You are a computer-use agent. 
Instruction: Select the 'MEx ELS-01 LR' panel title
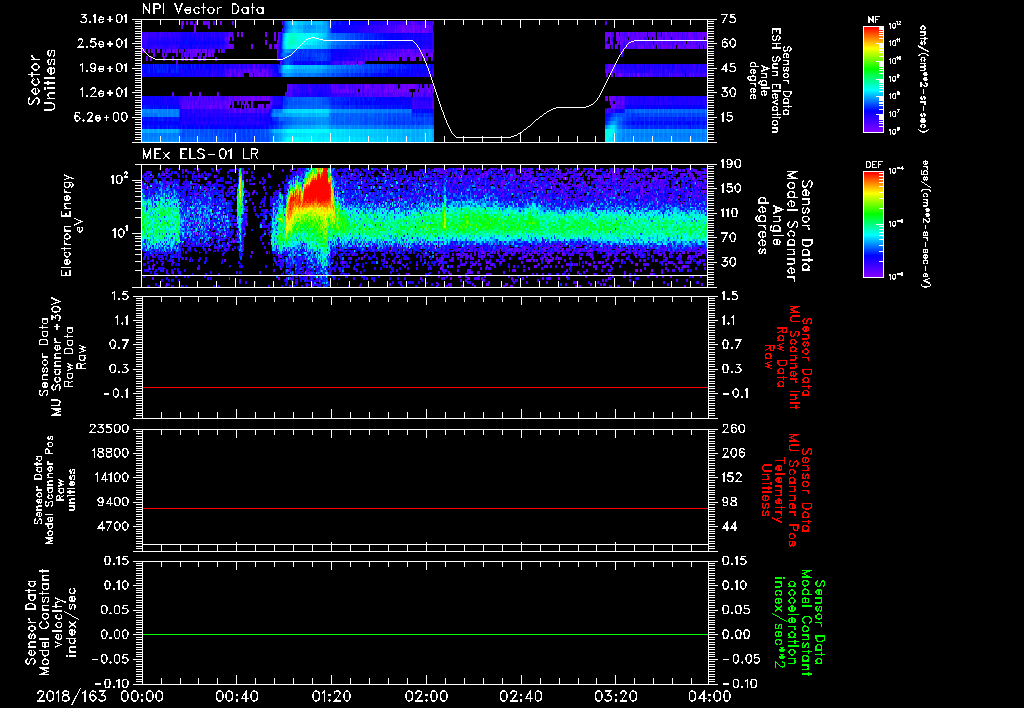[200, 155]
